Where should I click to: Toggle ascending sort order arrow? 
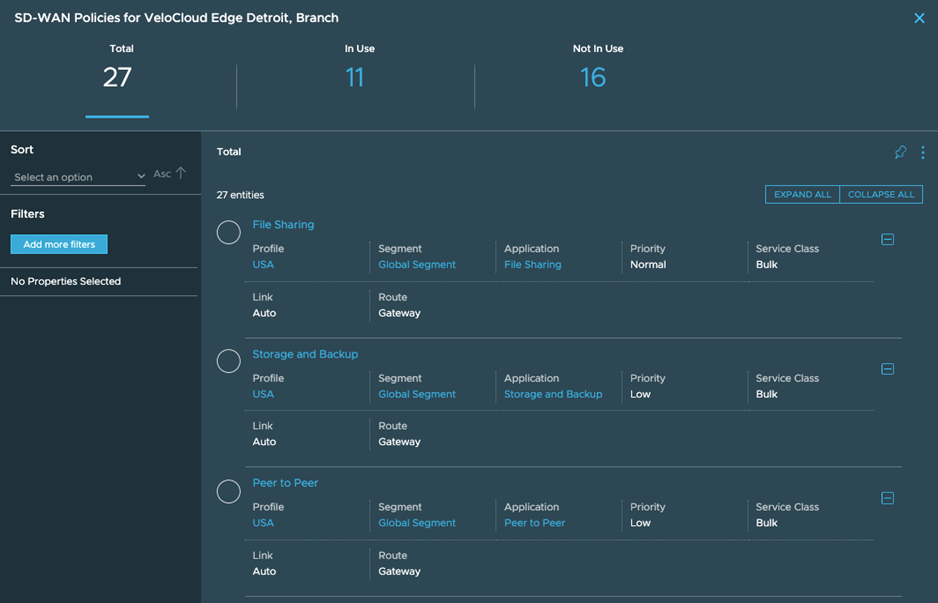[181, 173]
